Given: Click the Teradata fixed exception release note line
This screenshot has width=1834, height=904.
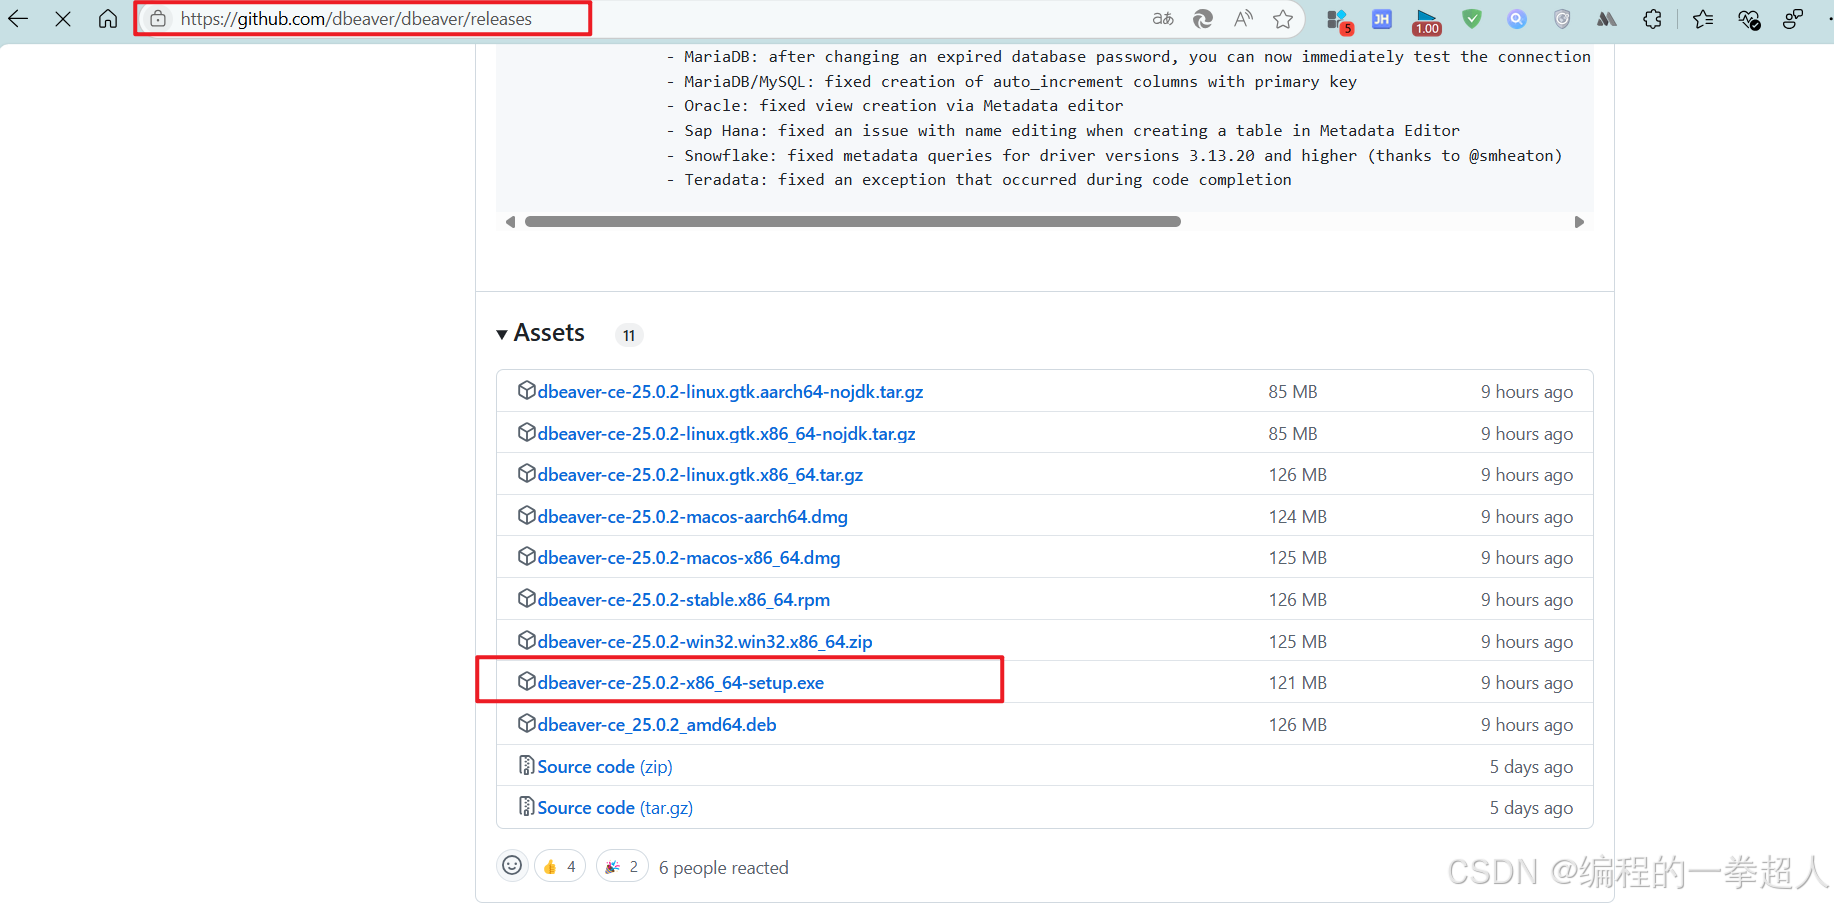Looking at the screenshot, I should (979, 180).
